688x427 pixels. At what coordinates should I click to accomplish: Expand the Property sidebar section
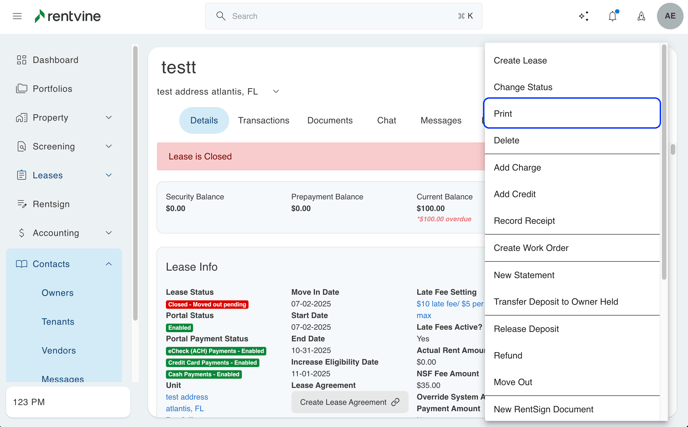coord(108,118)
